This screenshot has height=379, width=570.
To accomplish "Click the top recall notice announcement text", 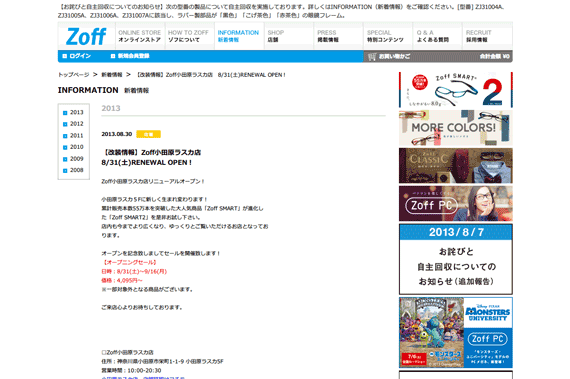I will pyautogui.click(x=281, y=11).
